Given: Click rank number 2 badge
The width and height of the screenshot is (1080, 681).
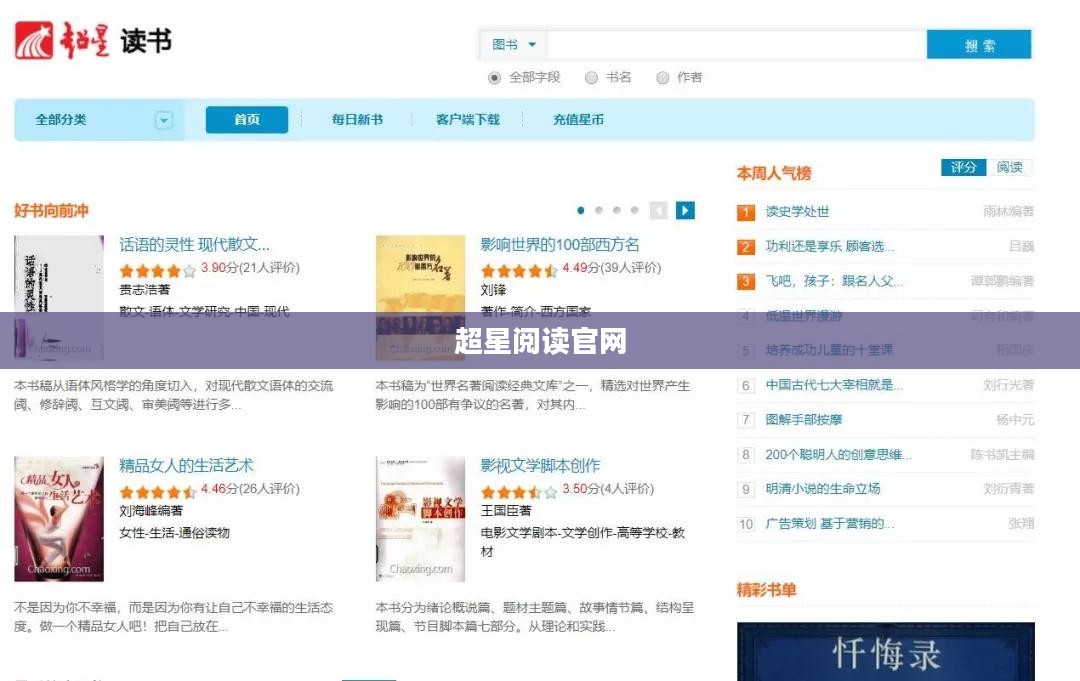Looking at the screenshot, I should click(746, 247).
